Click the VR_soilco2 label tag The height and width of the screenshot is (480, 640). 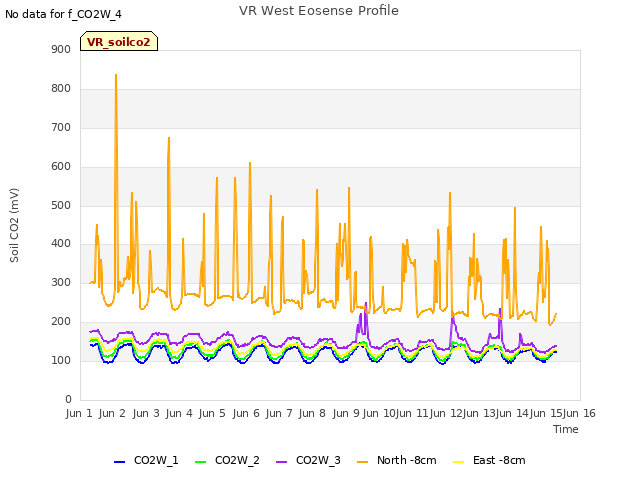point(119,41)
